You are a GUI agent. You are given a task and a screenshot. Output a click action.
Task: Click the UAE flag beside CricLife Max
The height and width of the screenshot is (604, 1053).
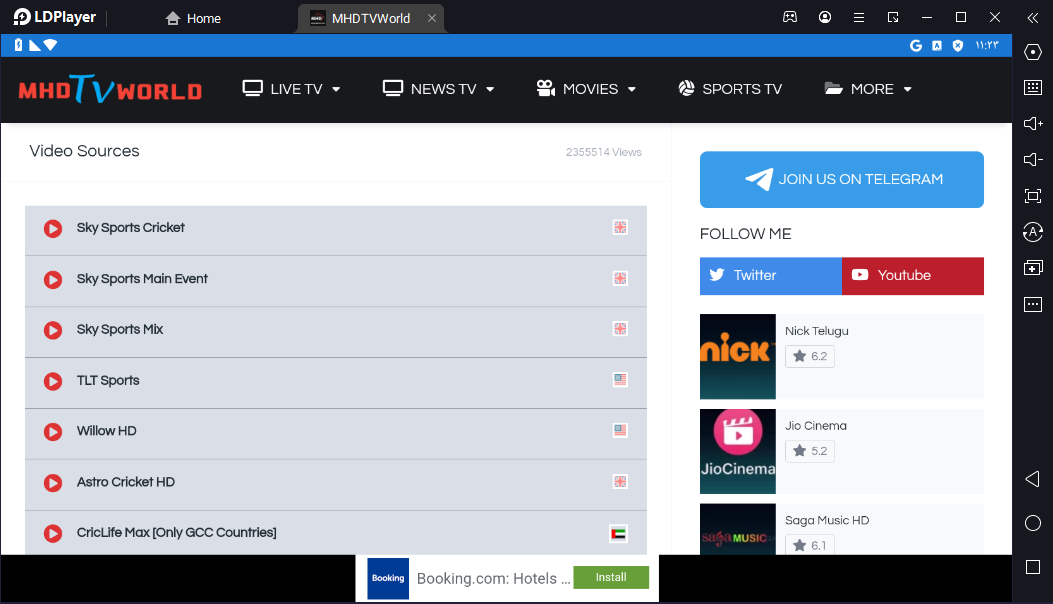pos(619,533)
